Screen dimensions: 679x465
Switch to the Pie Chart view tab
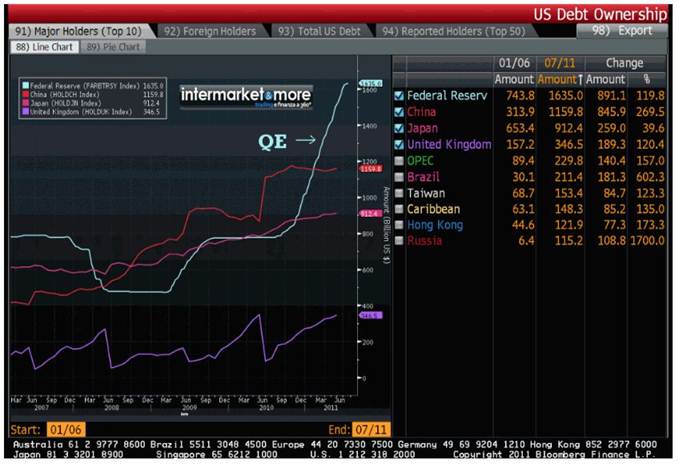113,47
